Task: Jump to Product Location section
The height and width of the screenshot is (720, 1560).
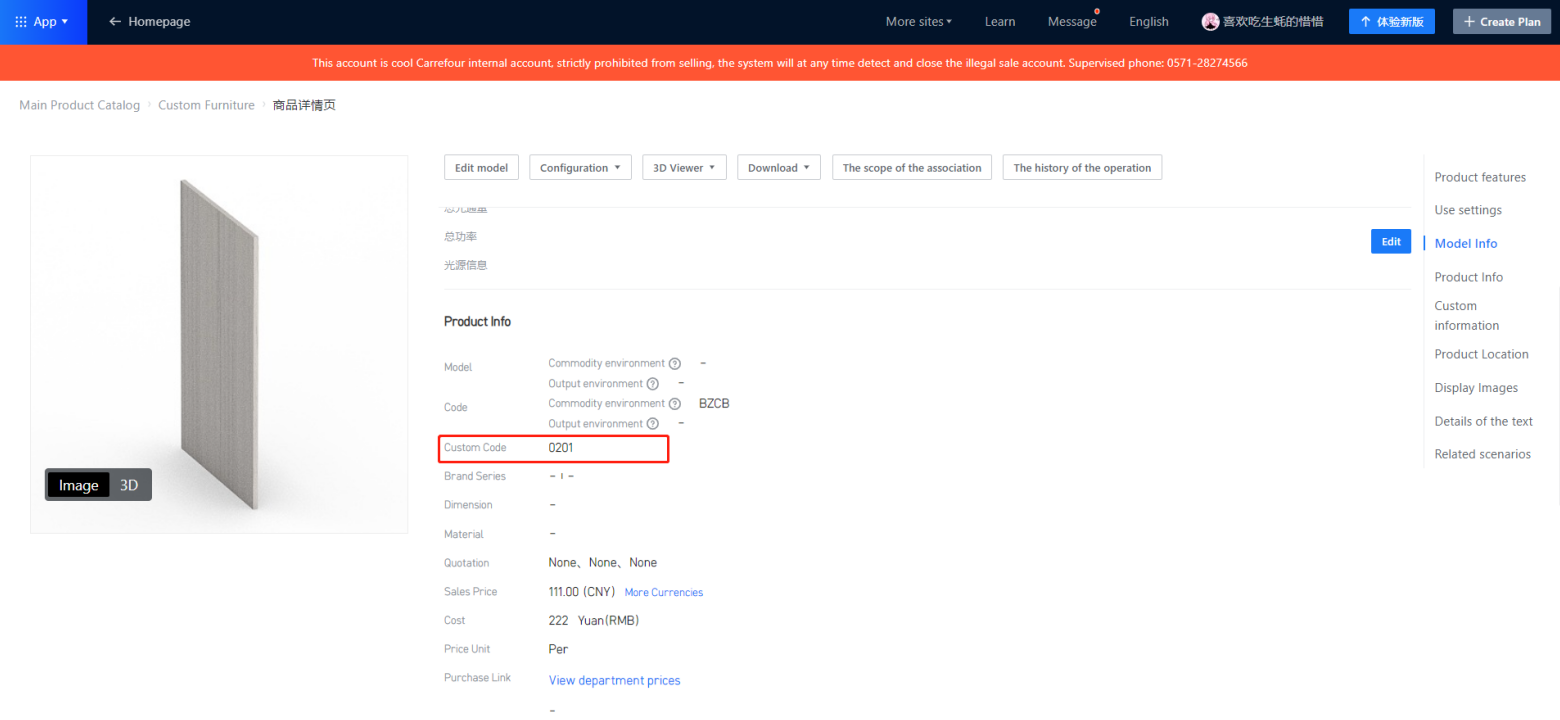Action: tap(1481, 354)
